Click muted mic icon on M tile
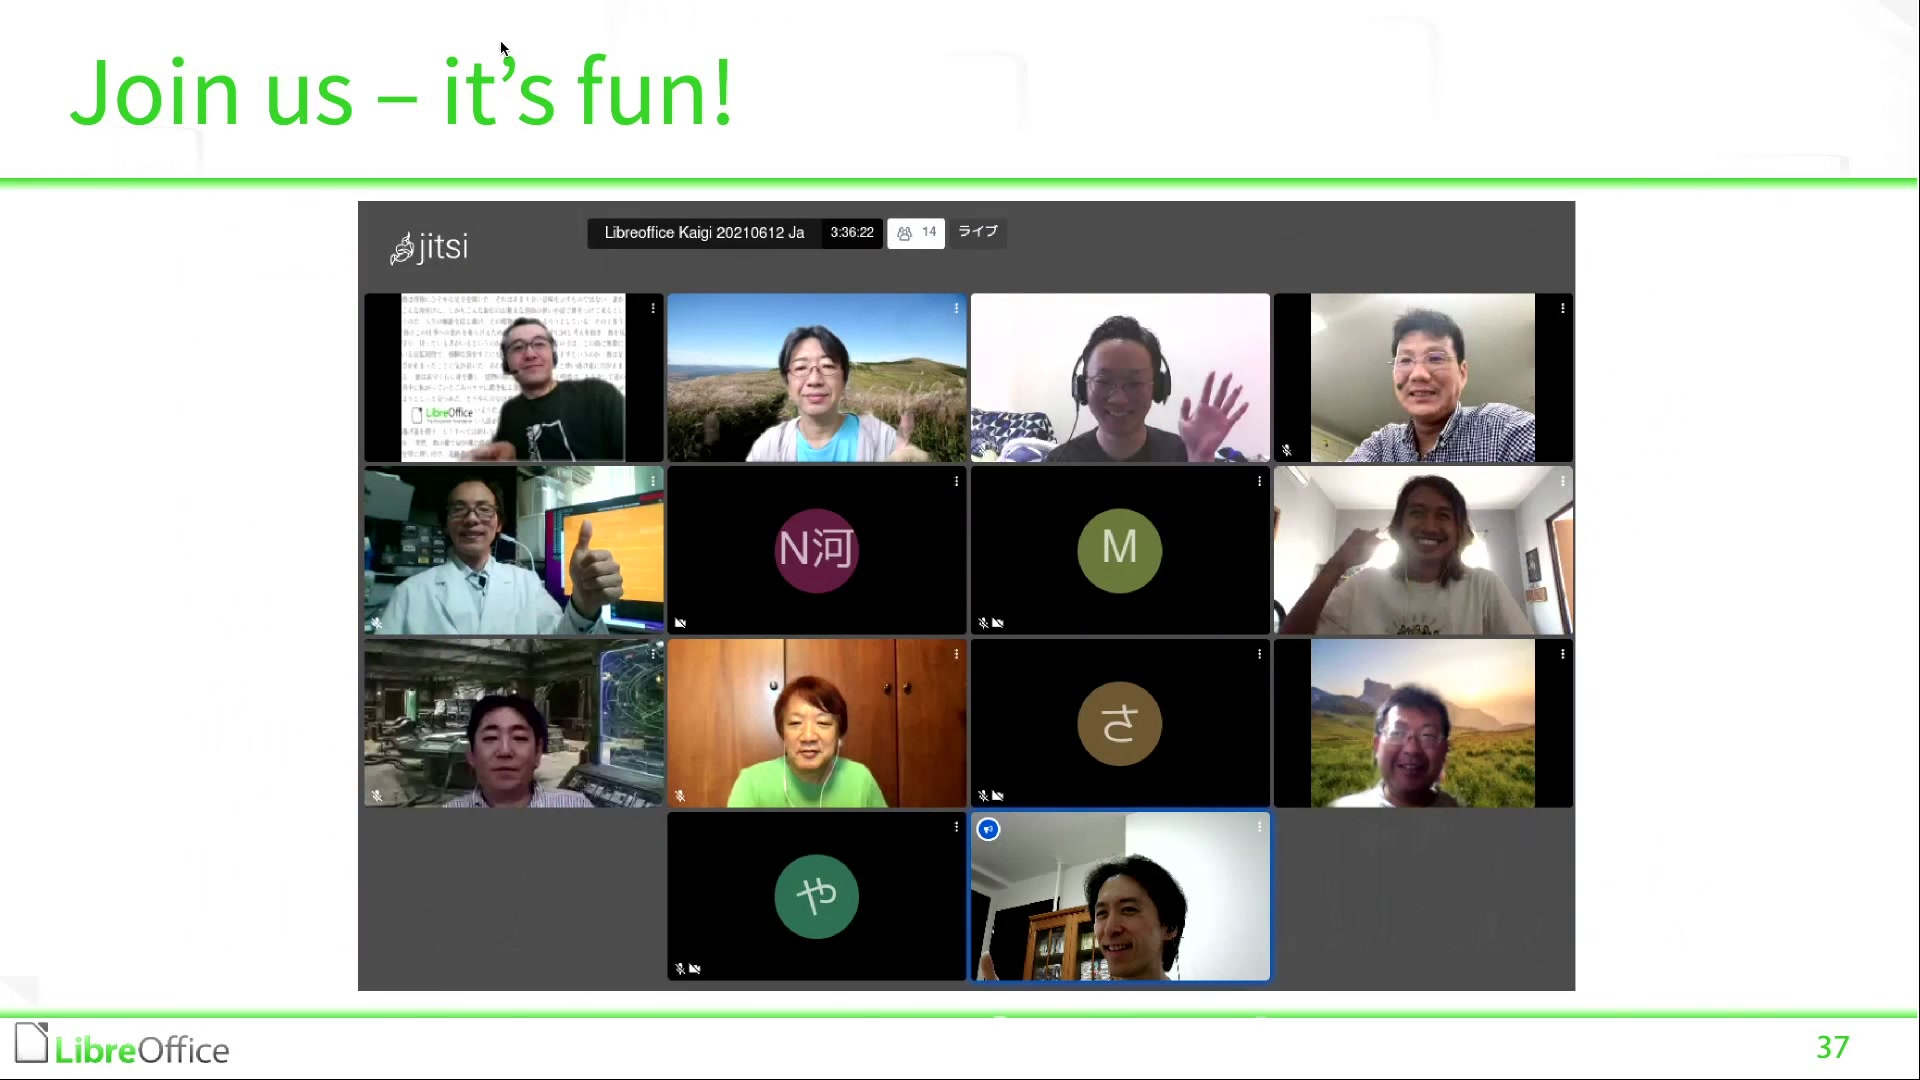The height and width of the screenshot is (1080, 1920). click(983, 623)
